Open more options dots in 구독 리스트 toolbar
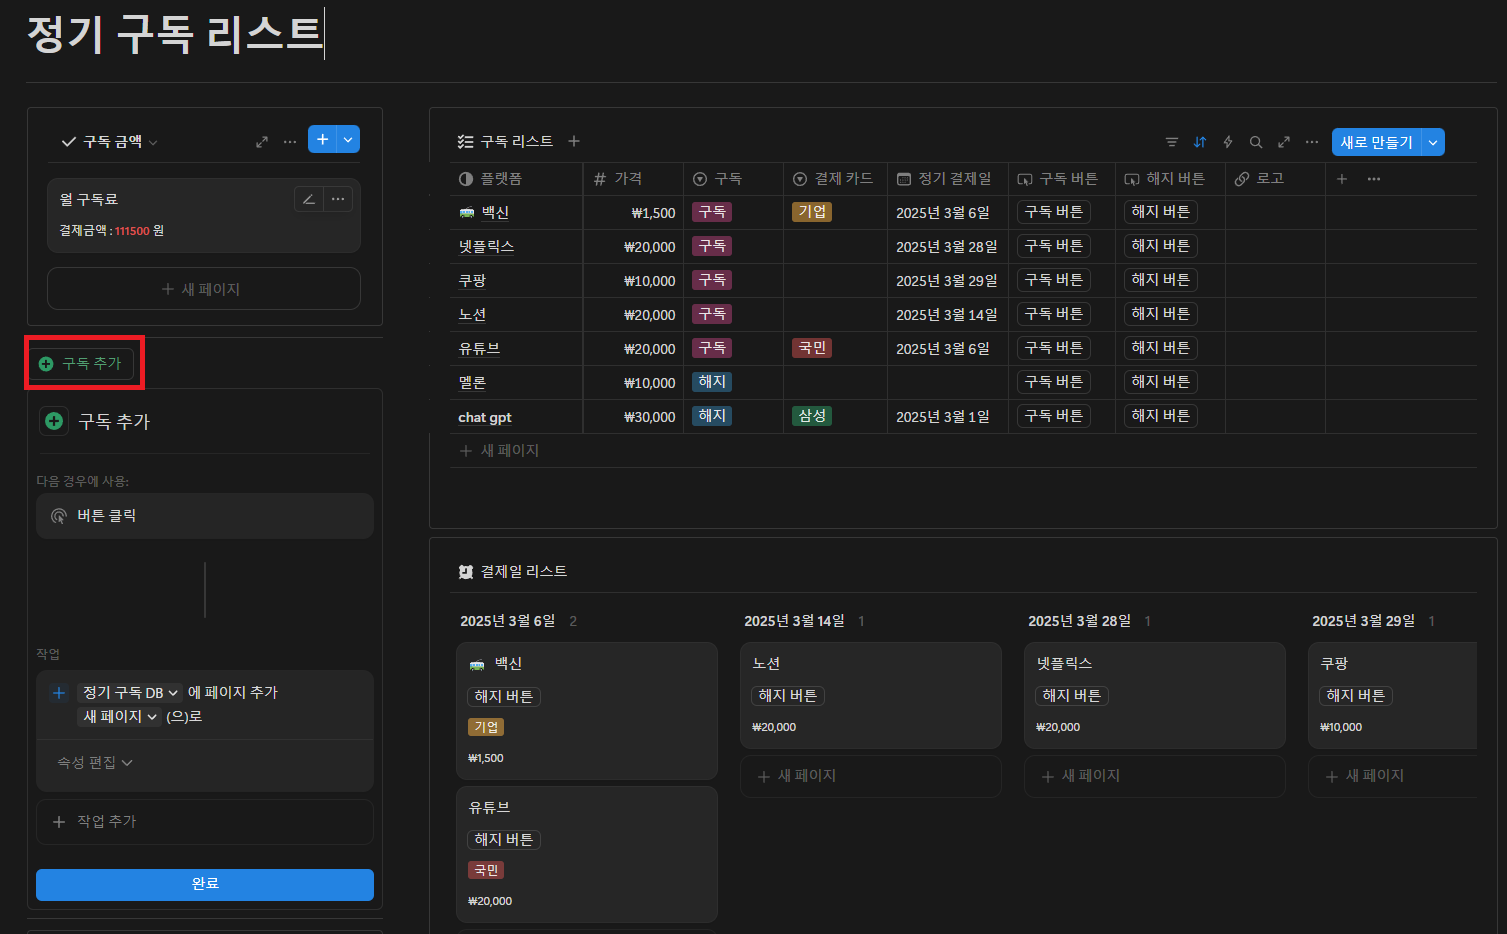Image resolution: width=1507 pixels, height=934 pixels. pyautogui.click(x=1312, y=142)
